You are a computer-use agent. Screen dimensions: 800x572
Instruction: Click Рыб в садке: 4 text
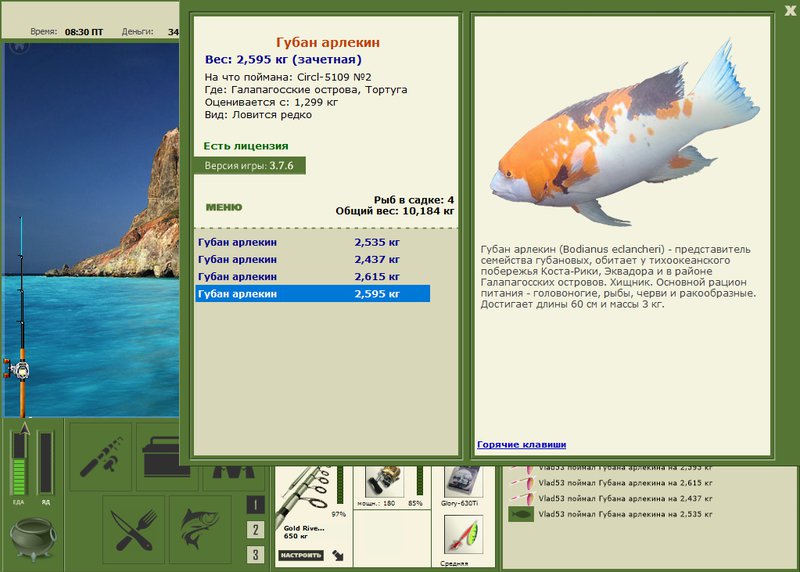[413, 200]
